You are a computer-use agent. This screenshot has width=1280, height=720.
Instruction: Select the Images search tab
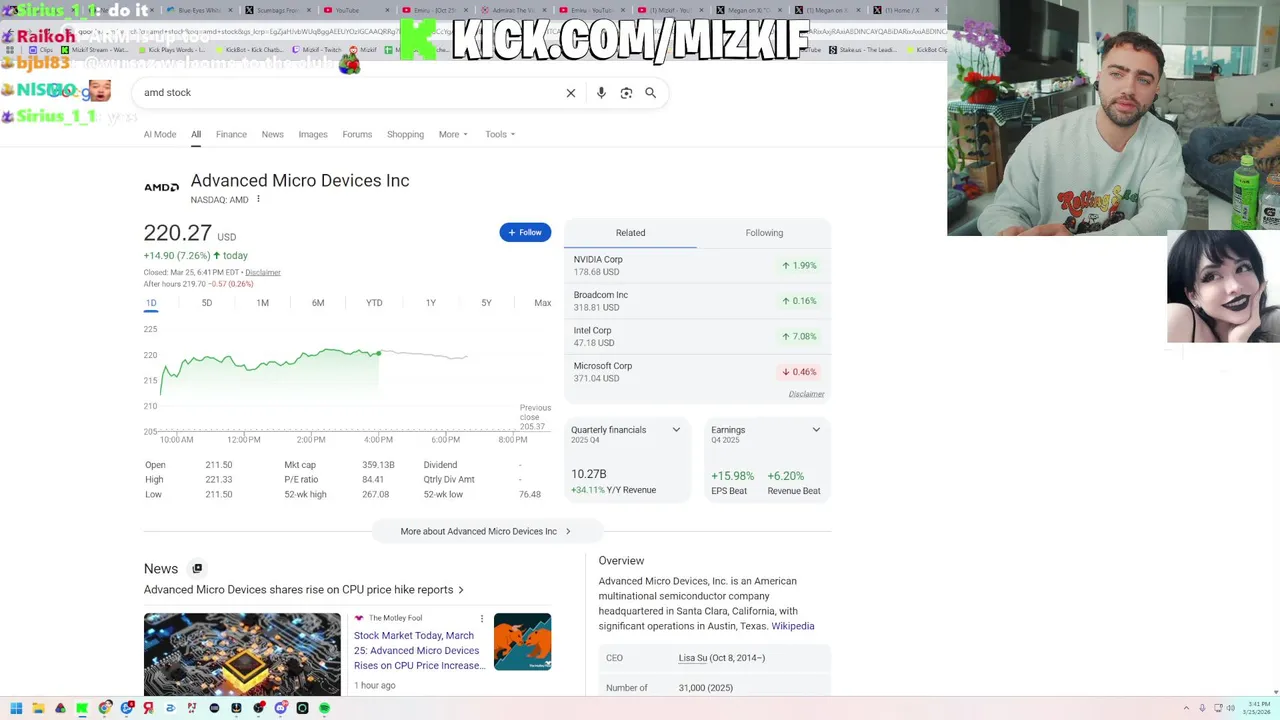click(313, 134)
